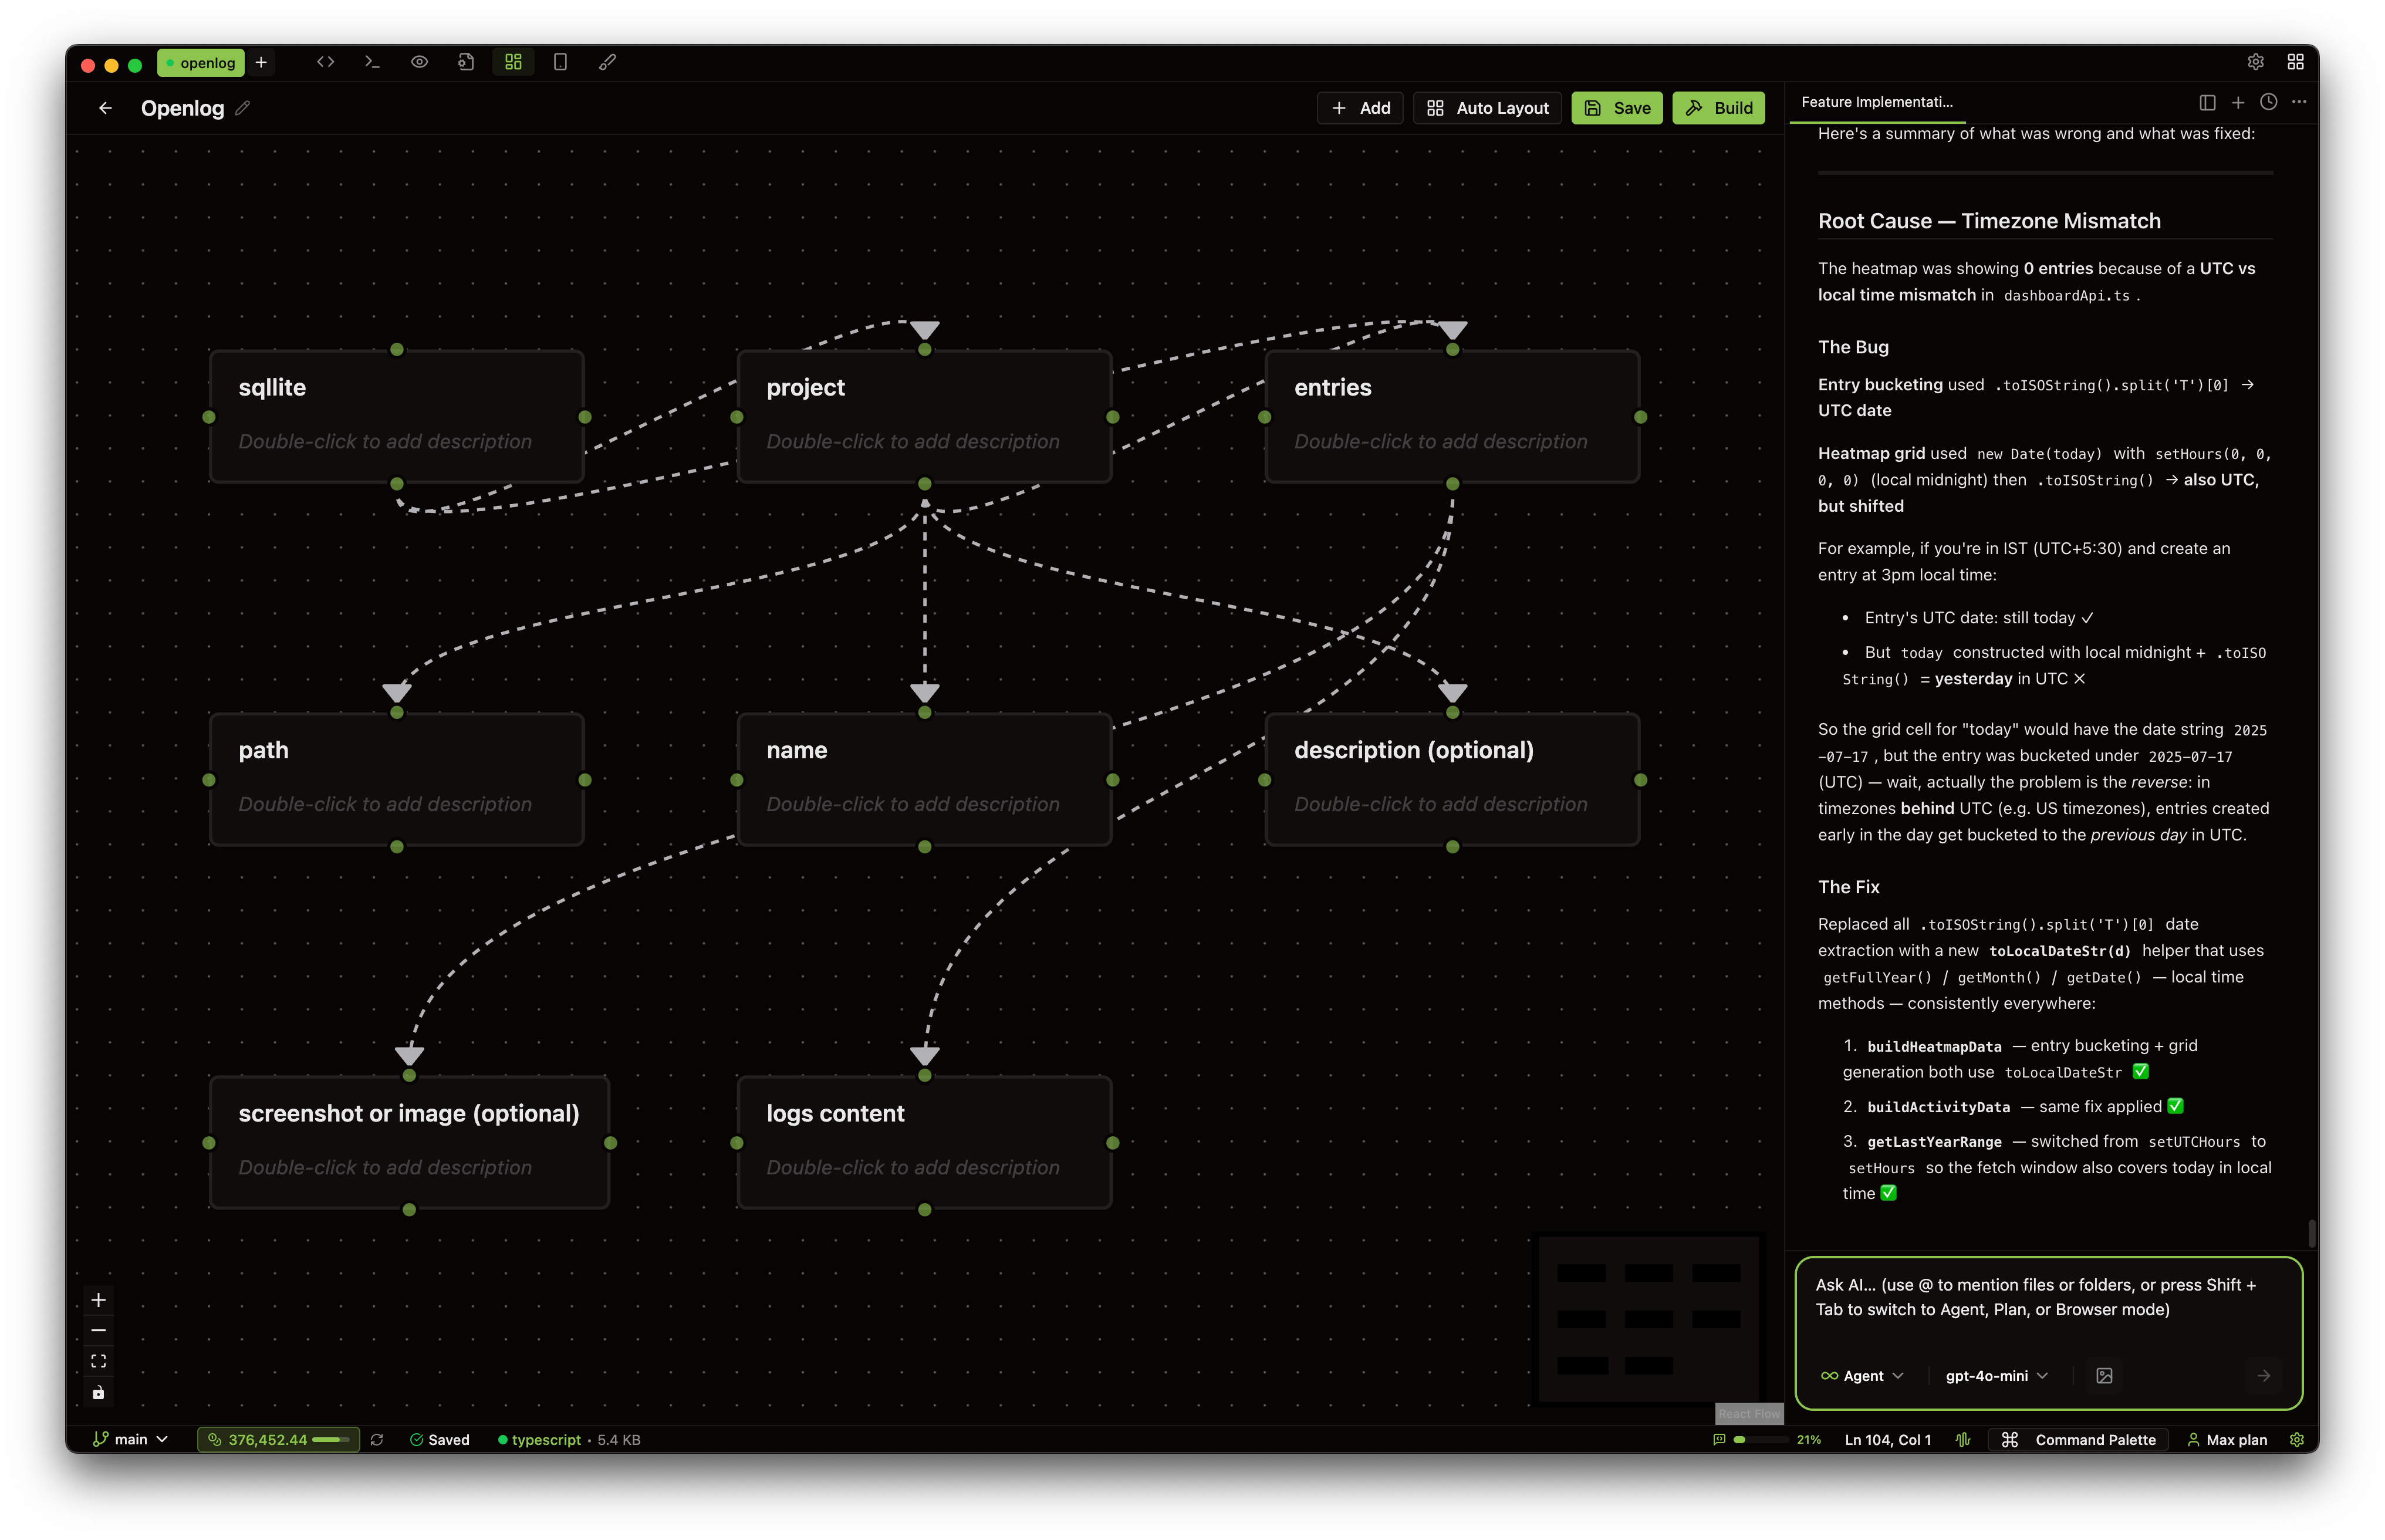Image resolution: width=2385 pixels, height=1540 pixels.
Task: Open the code editor view icon
Action: pos(325,62)
